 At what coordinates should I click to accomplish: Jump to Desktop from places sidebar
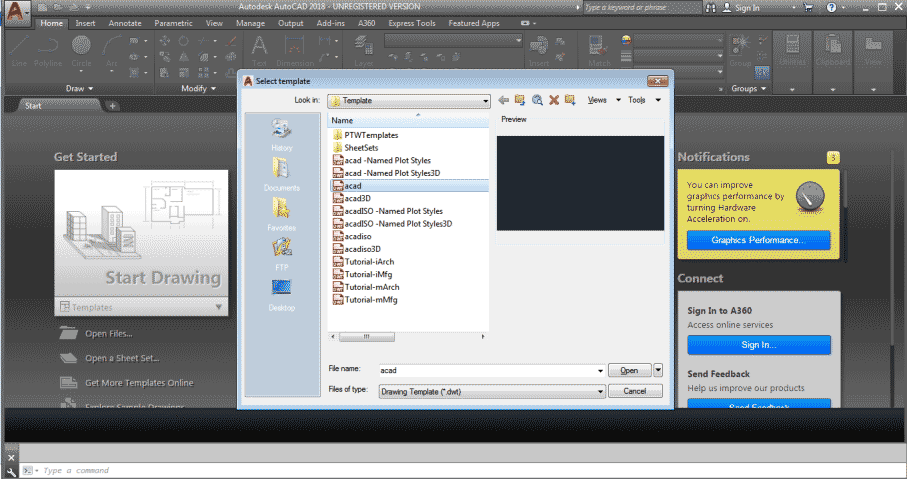[x=281, y=292]
